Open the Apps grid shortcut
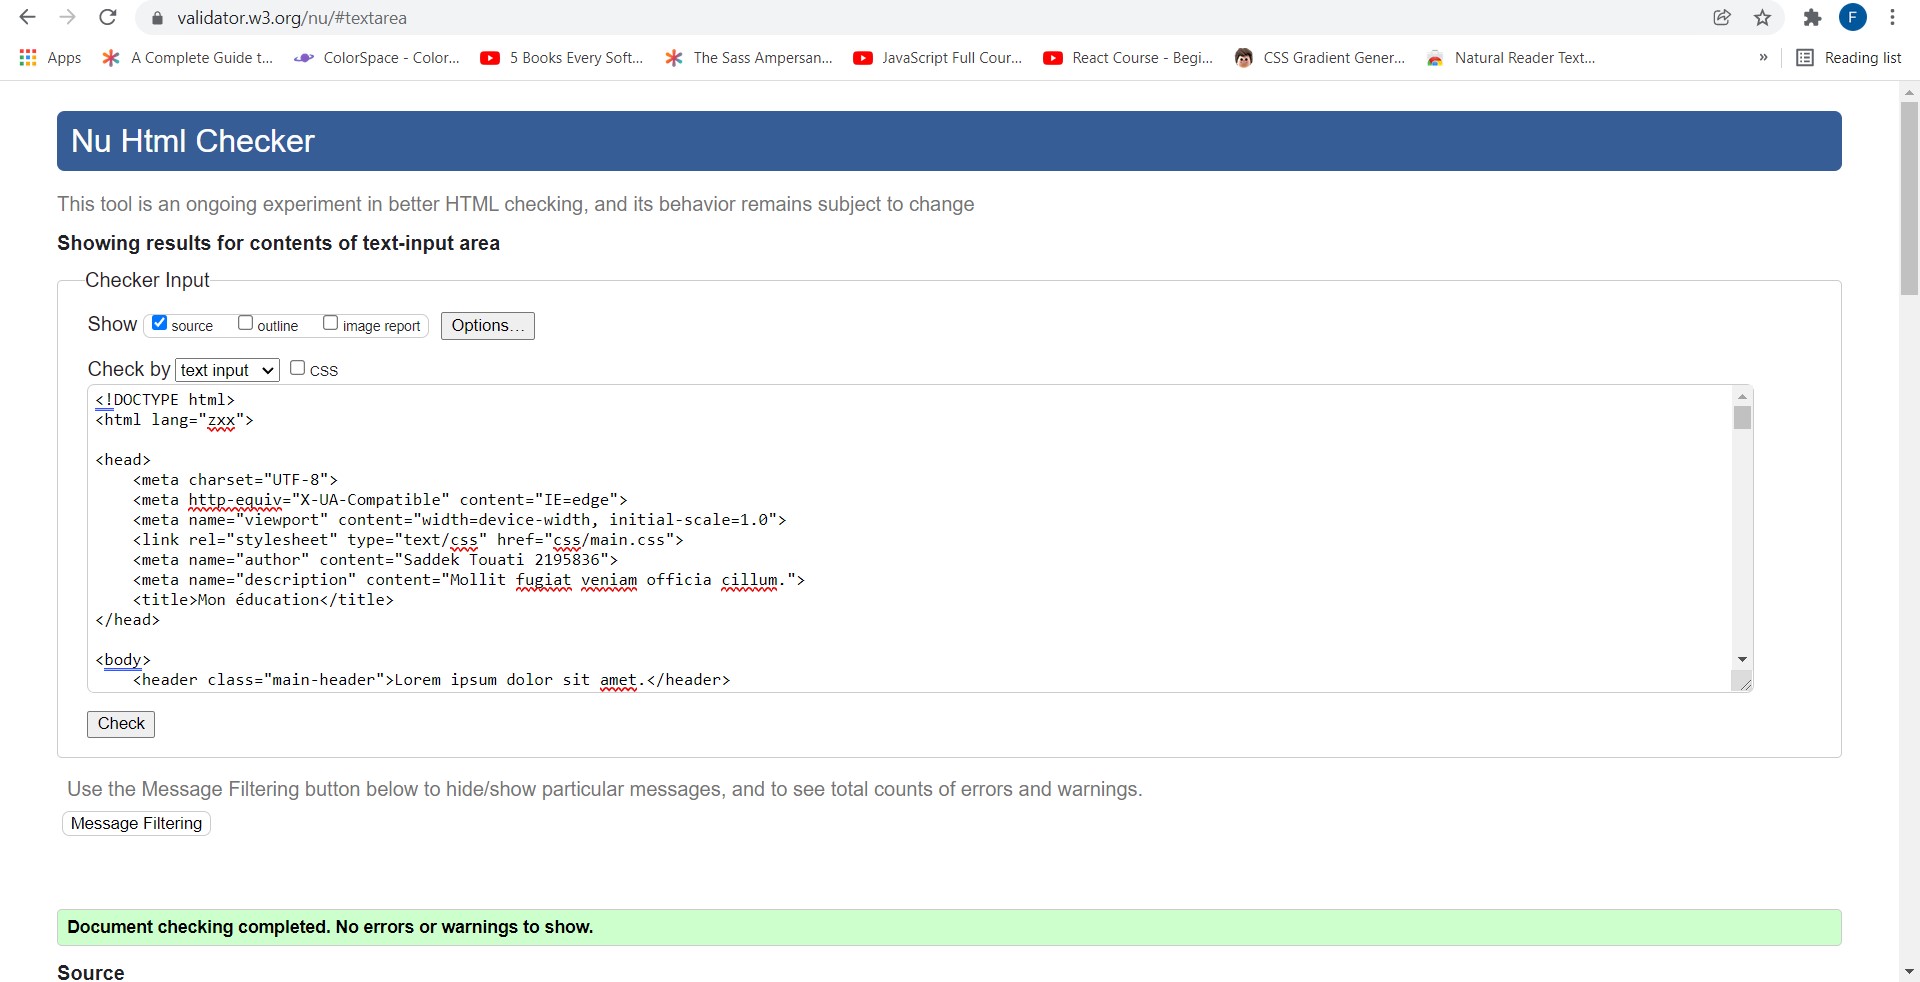1920x982 pixels. [x=50, y=58]
